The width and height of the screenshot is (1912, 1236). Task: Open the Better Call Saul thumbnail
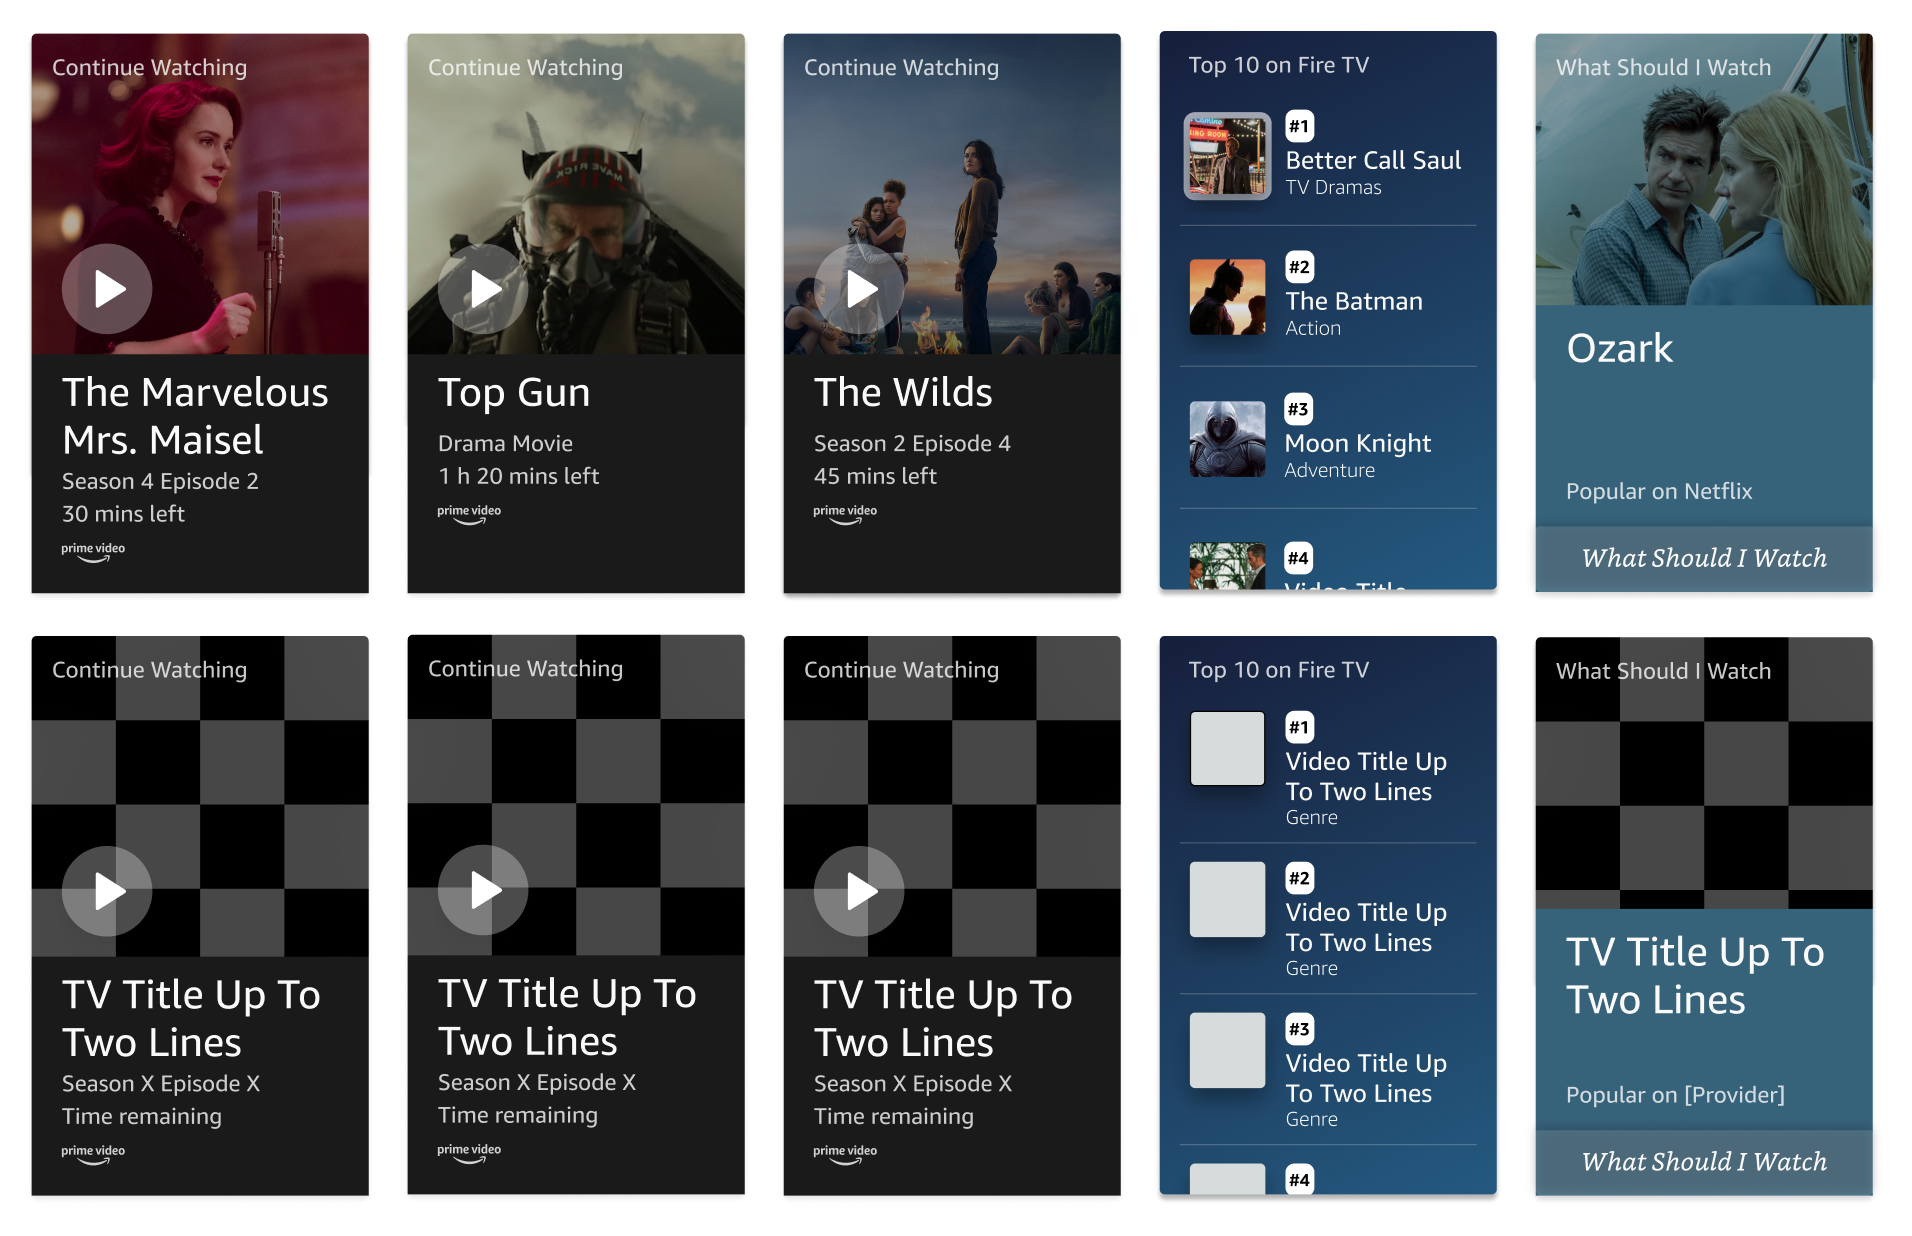pyautogui.click(x=1227, y=155)
